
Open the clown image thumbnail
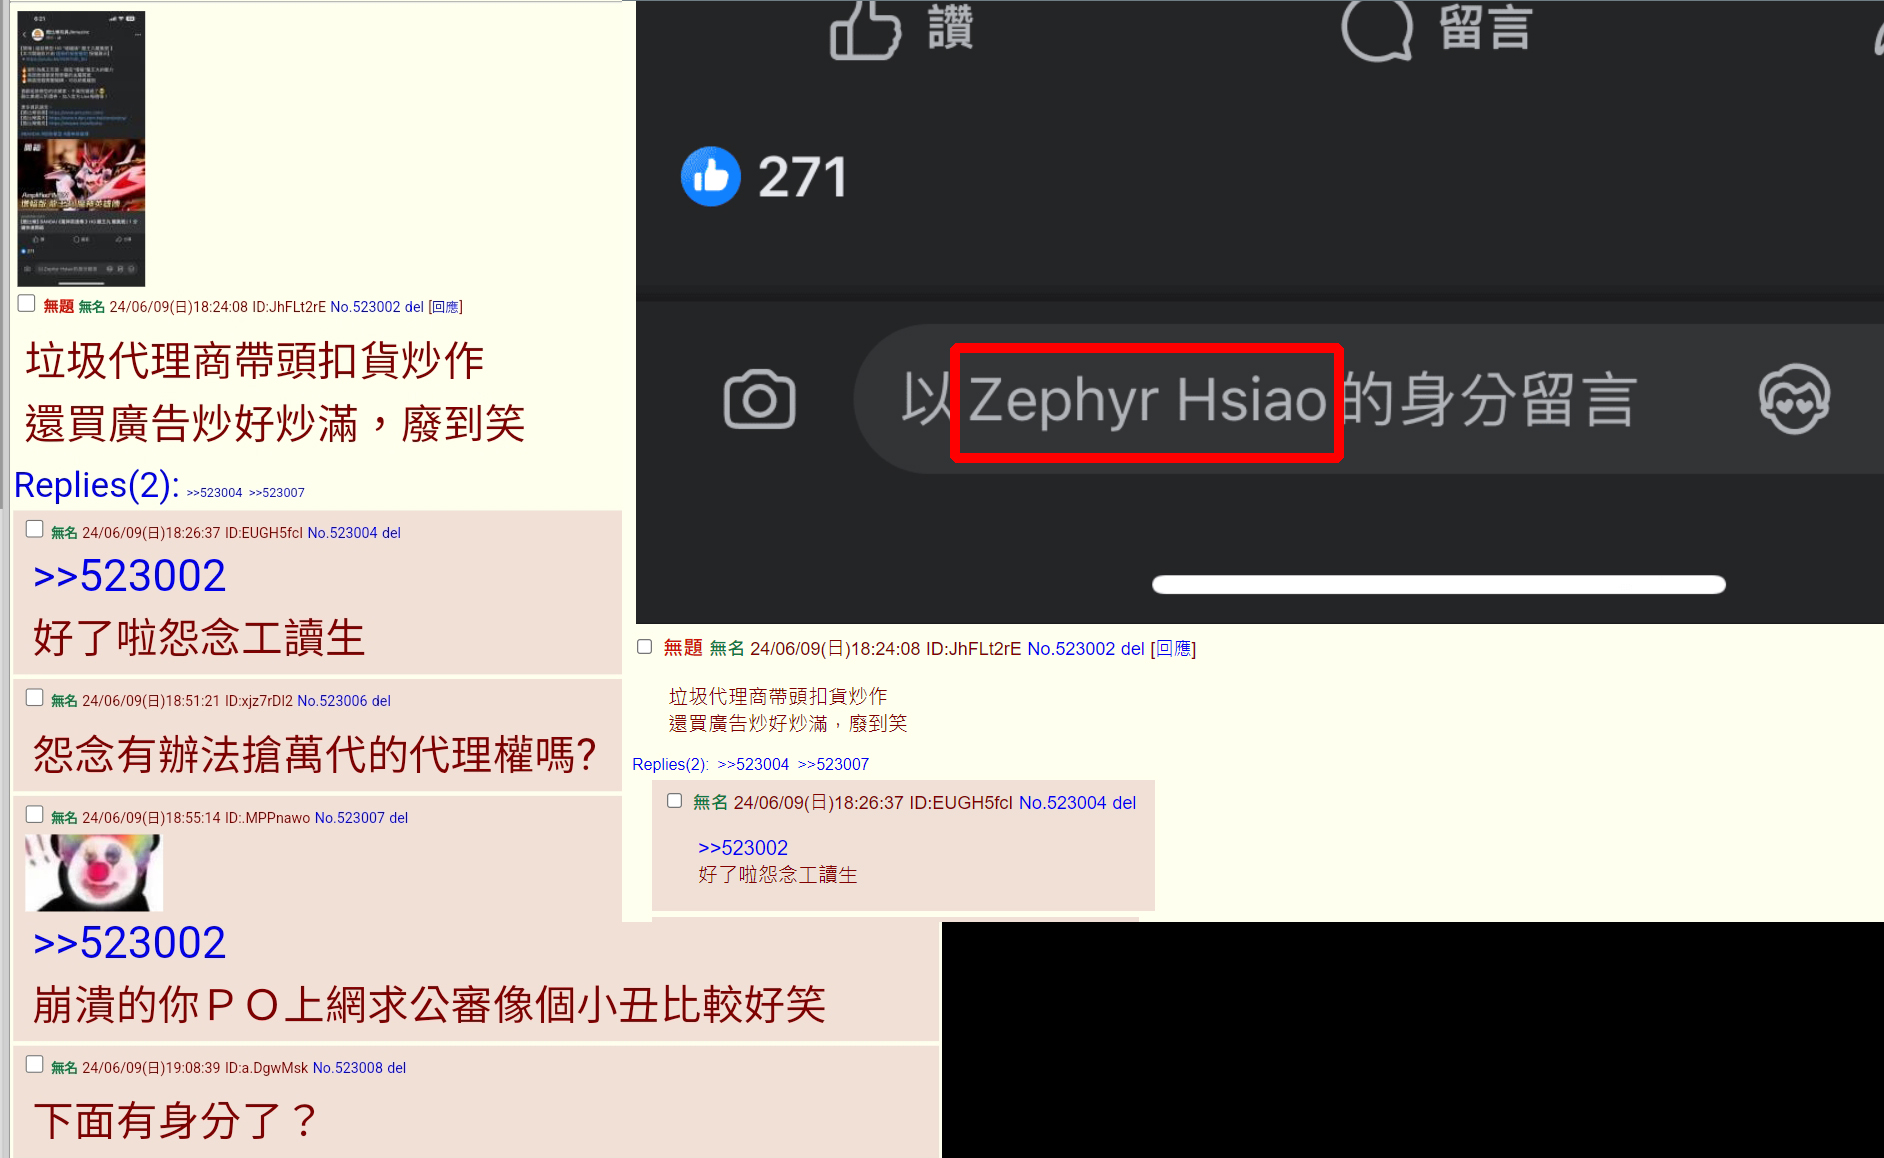(94, 873)
